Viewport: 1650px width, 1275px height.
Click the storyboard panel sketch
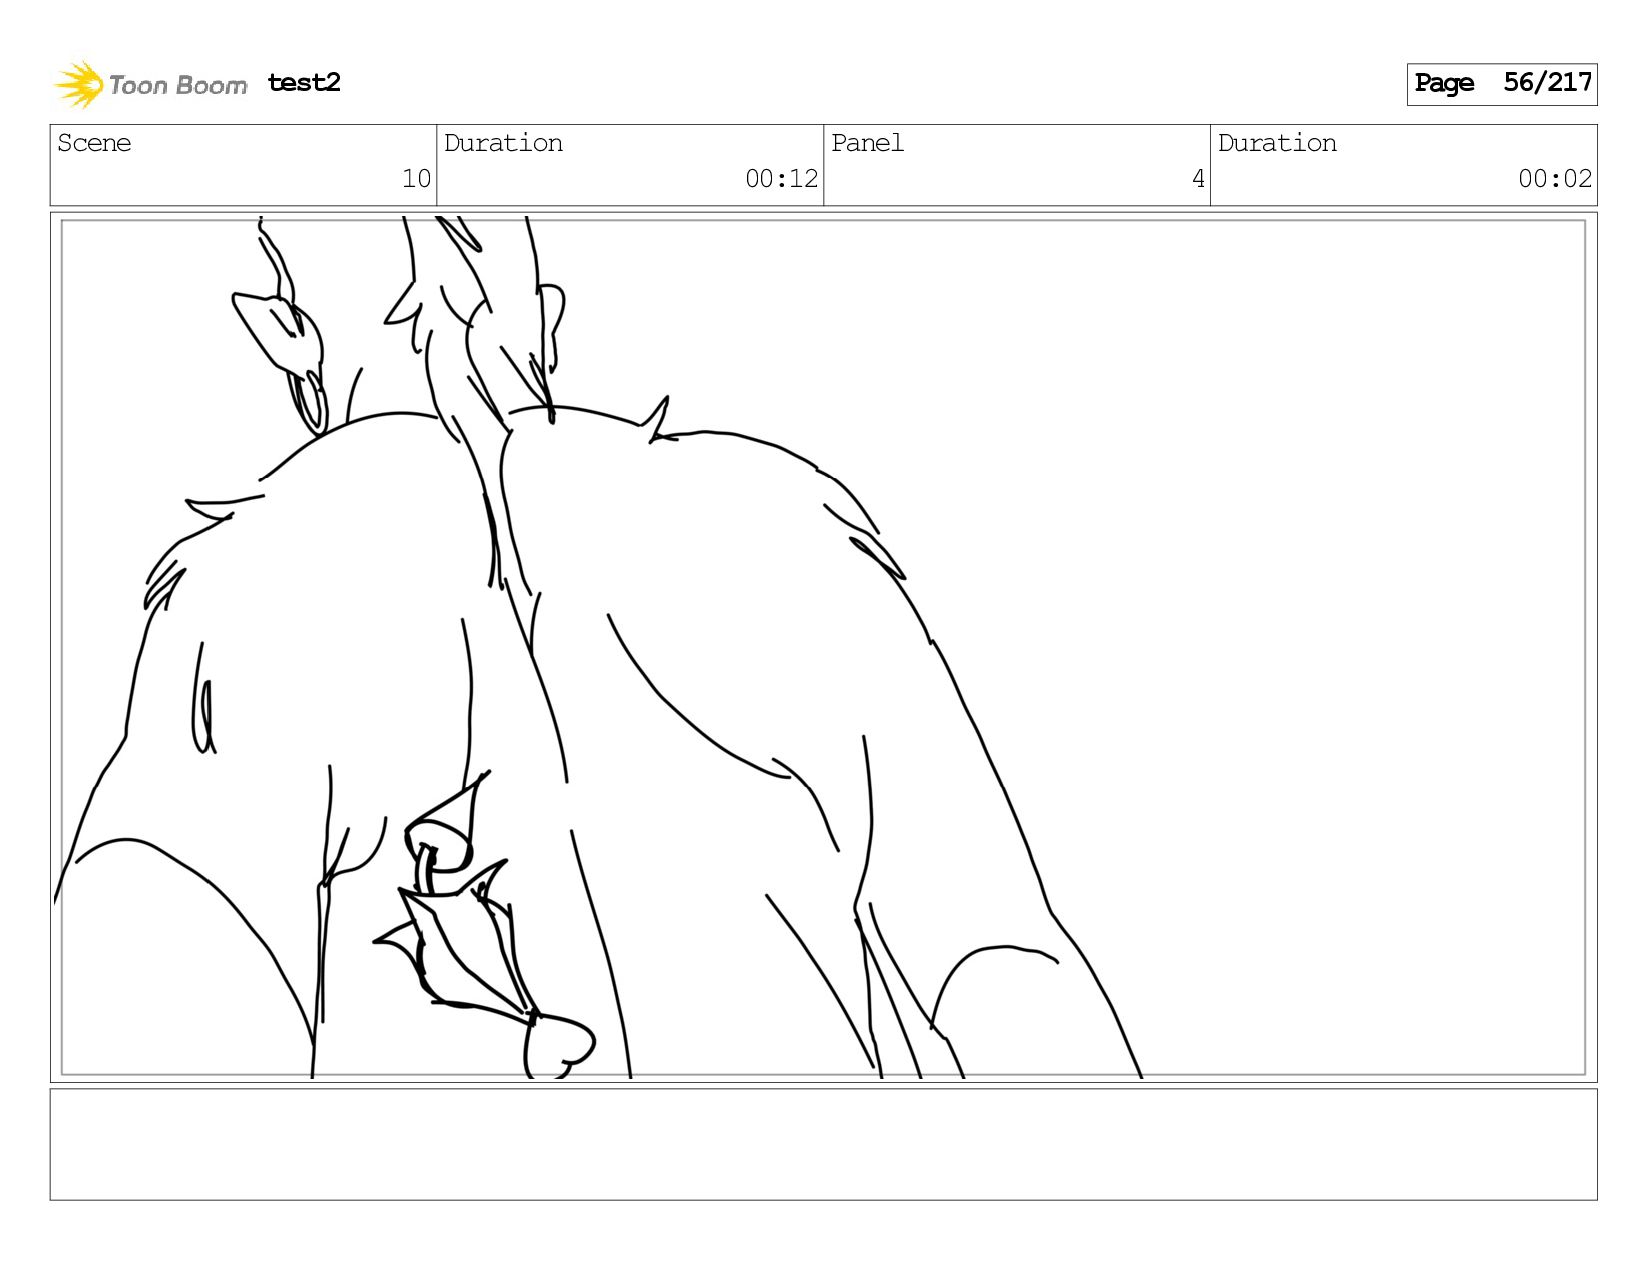click(823, 647)
